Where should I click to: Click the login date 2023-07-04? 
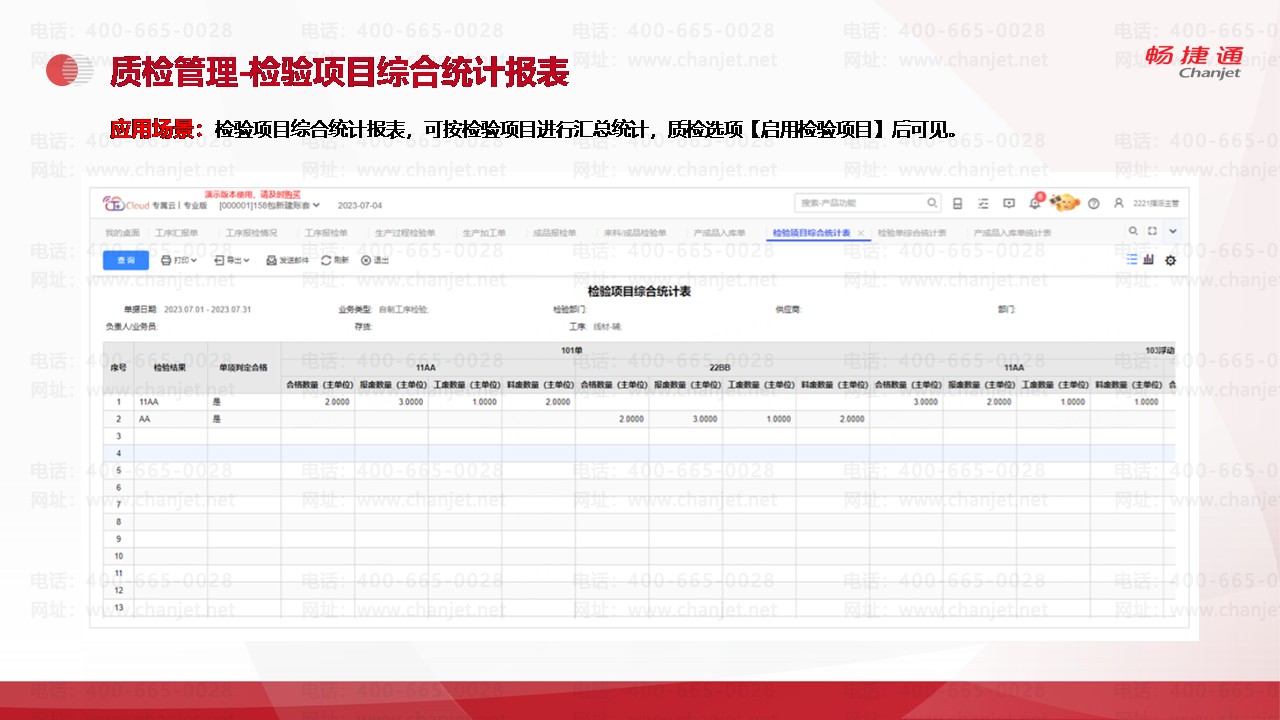coord(360,205)
